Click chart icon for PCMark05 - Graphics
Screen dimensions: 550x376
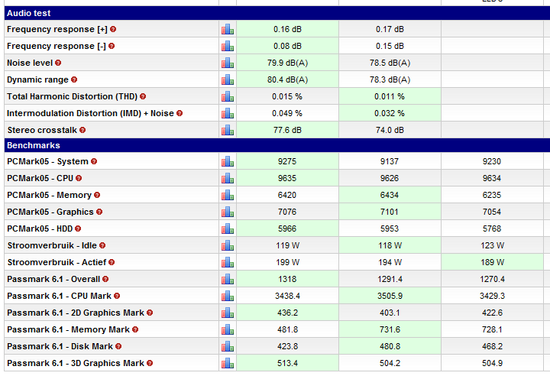227,212
